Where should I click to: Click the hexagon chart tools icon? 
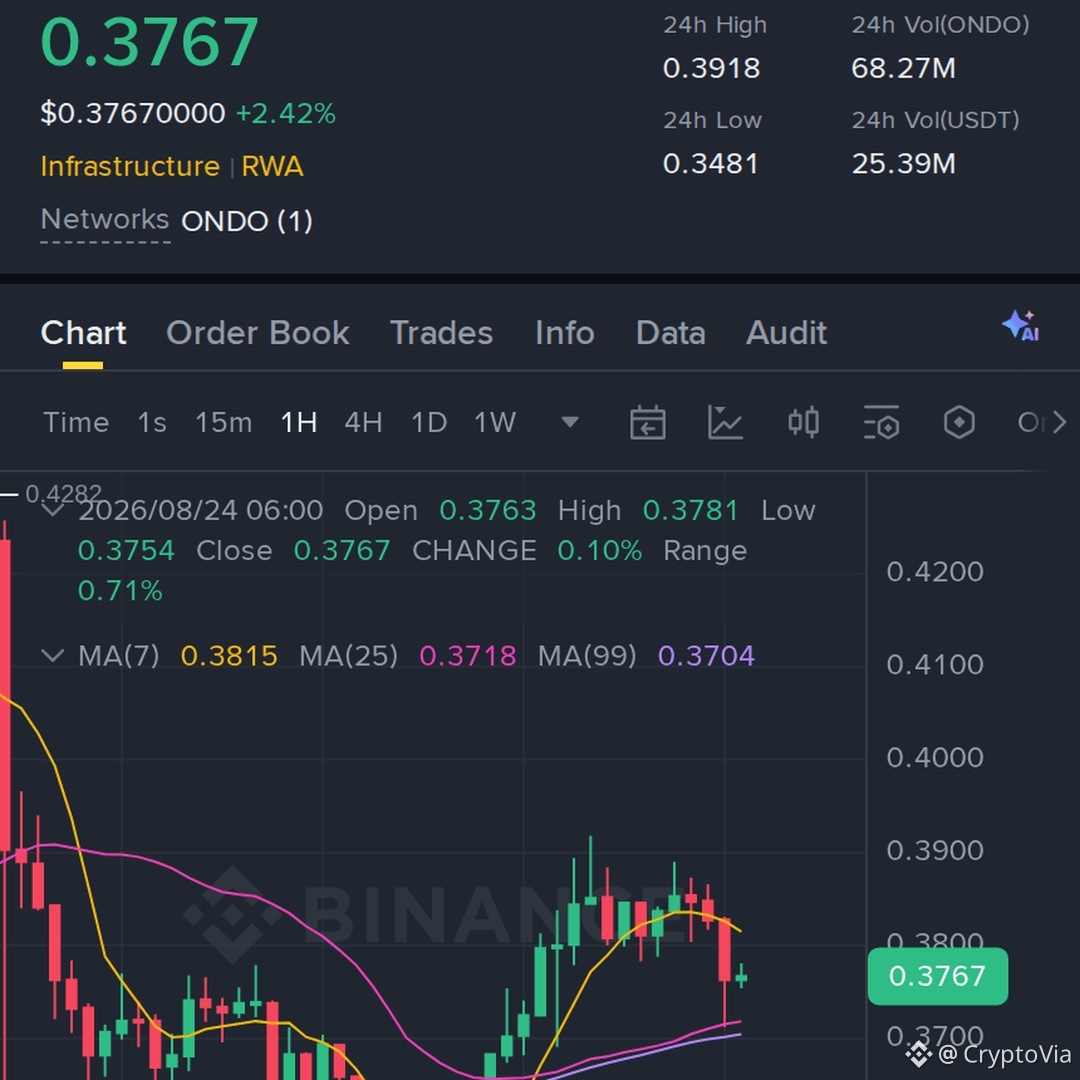959,422
